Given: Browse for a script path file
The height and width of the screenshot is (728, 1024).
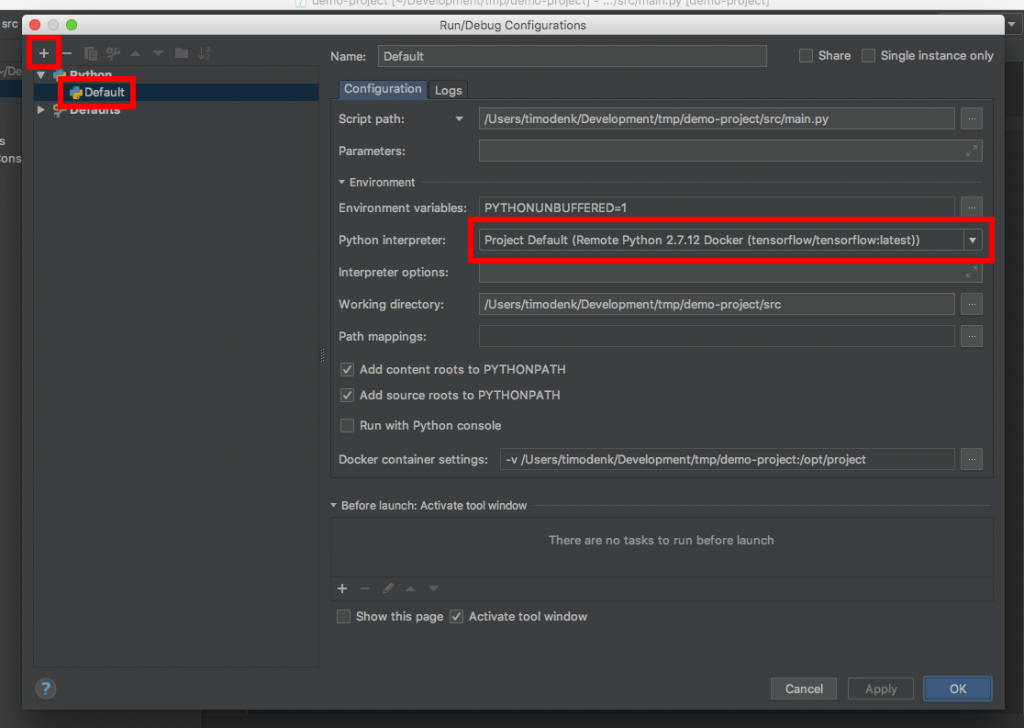Looking at the screenshot, I should 971,118.
